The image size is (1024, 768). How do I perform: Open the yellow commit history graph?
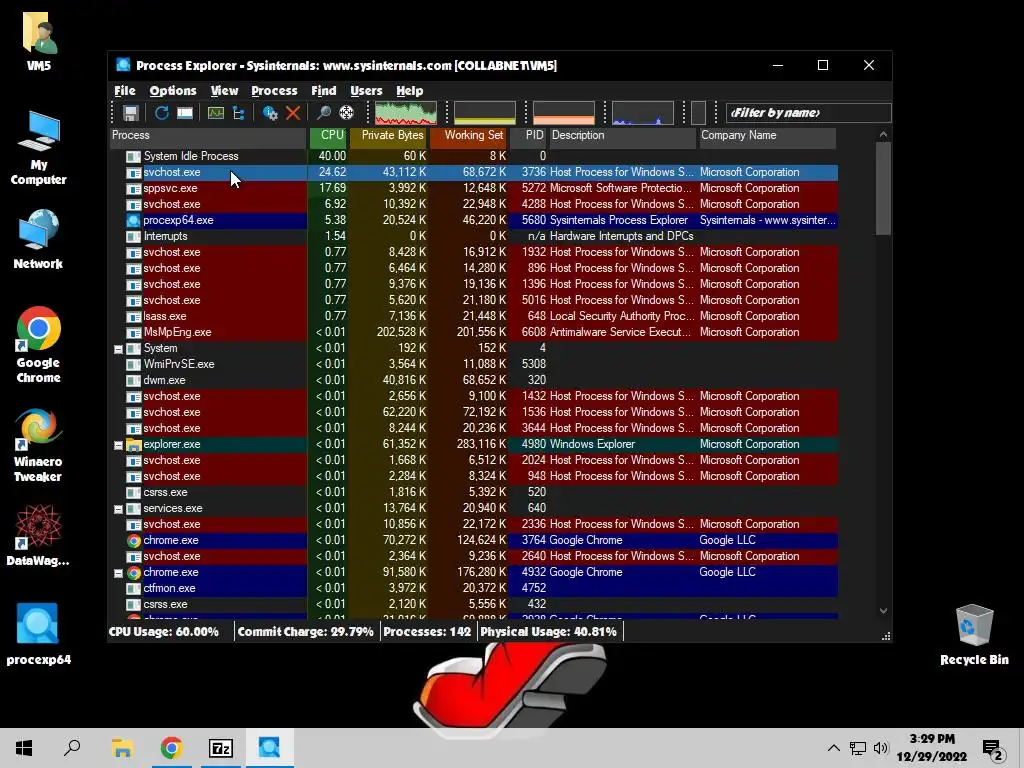485,113
